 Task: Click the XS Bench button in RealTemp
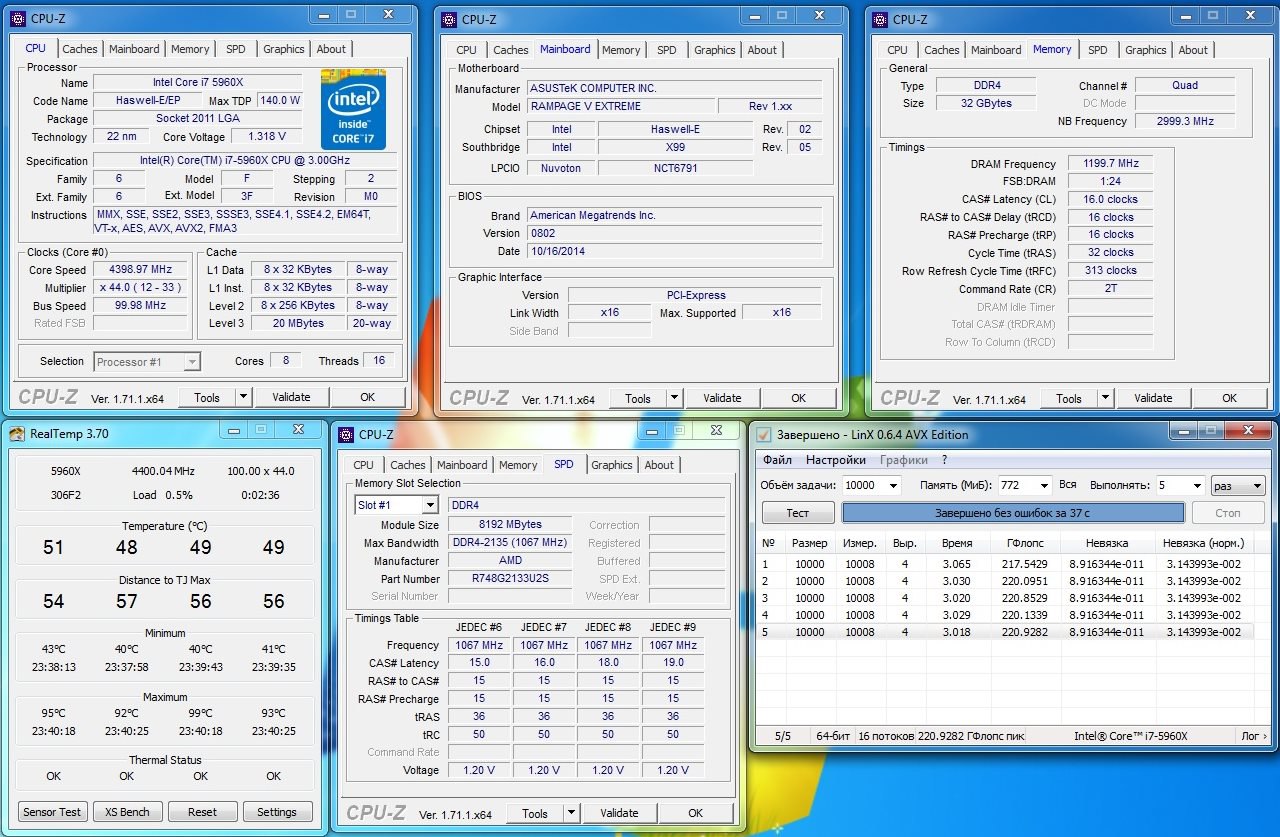tap(128, 812)
